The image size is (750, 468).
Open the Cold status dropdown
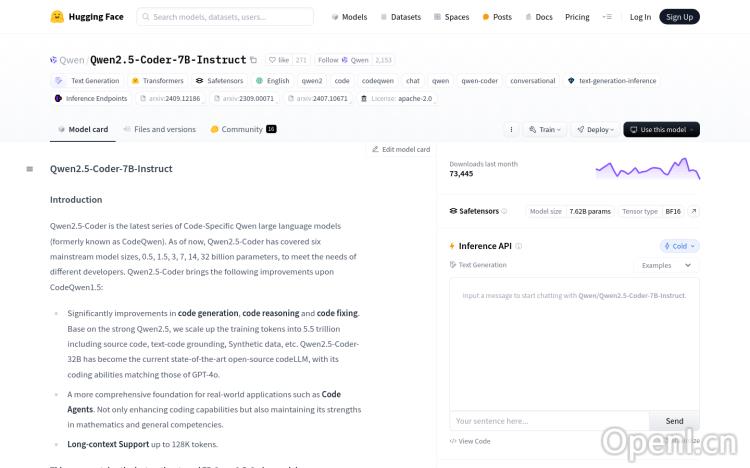click(680, 246)
